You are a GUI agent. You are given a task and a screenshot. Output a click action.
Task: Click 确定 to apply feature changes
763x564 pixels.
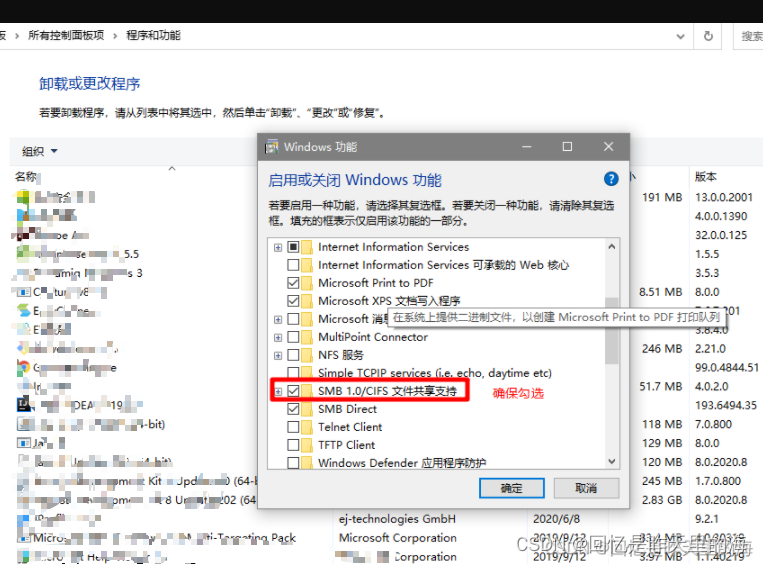click(x=511, y=488)
